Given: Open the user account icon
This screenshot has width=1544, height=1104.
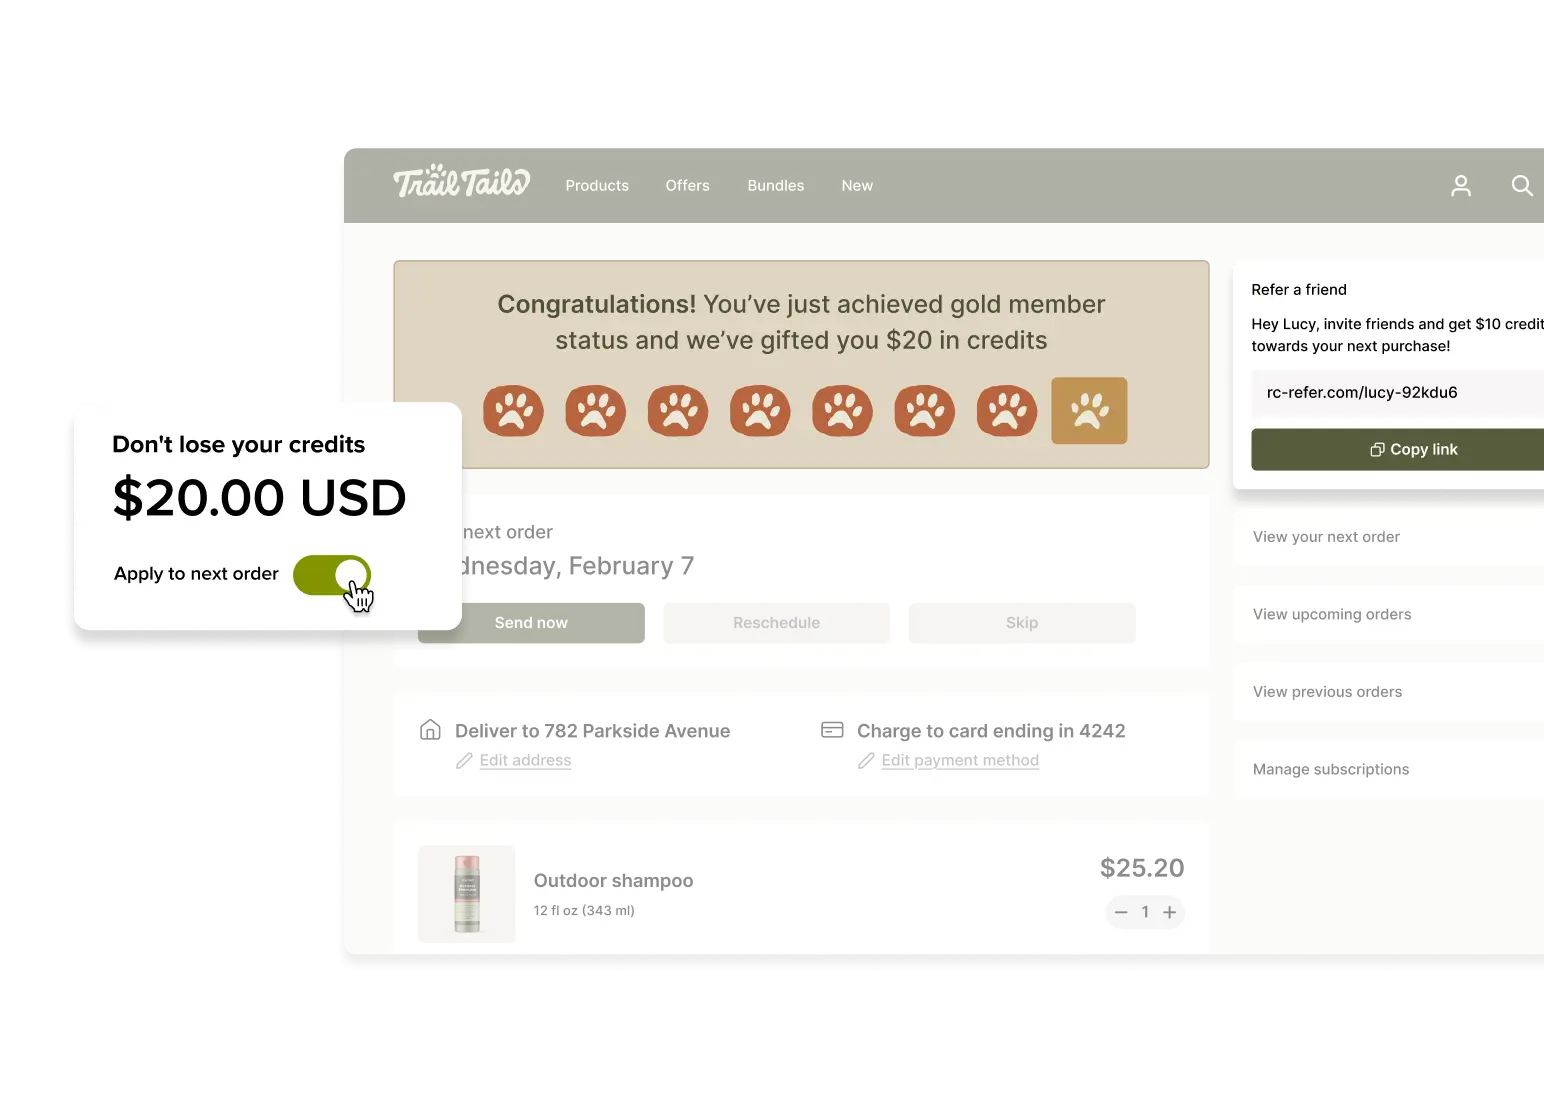Looking at the screenshot, I should (1461, 186).
